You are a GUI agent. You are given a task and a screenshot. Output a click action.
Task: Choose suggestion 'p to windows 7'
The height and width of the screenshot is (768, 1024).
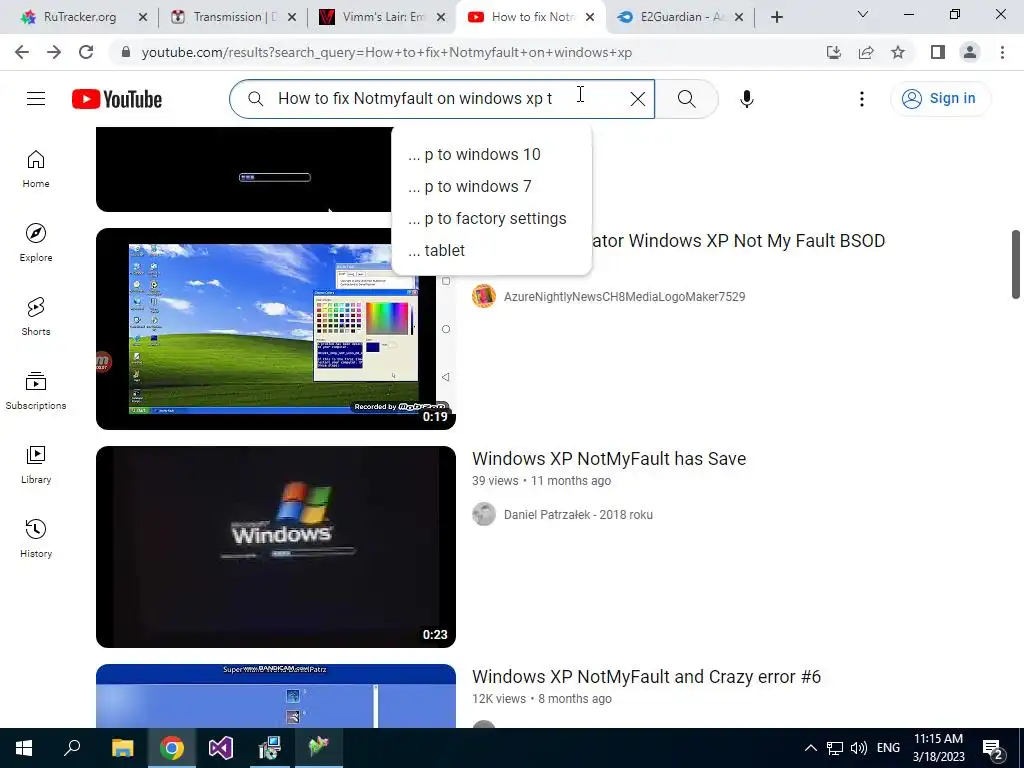click(x=490, y=187)
